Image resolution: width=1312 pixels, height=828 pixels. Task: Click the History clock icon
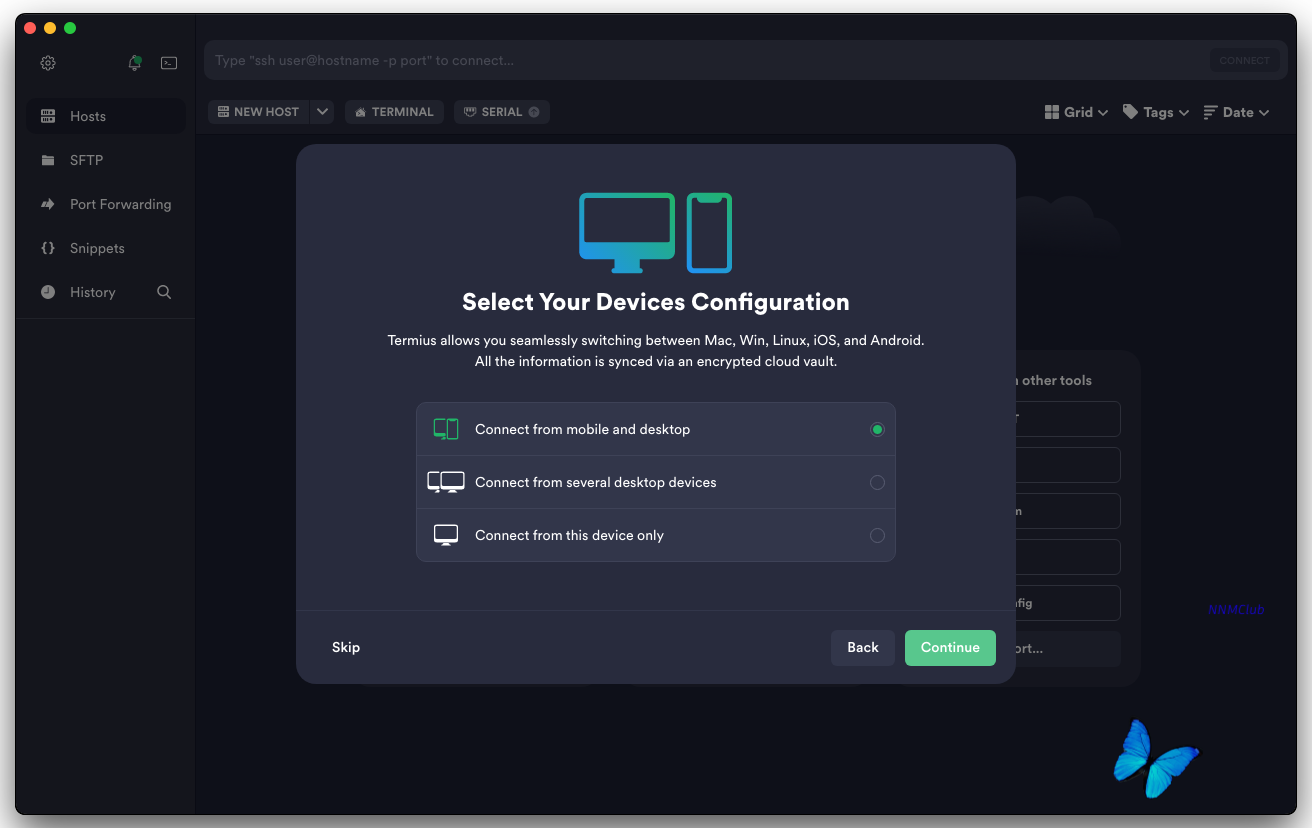[48, 292]
